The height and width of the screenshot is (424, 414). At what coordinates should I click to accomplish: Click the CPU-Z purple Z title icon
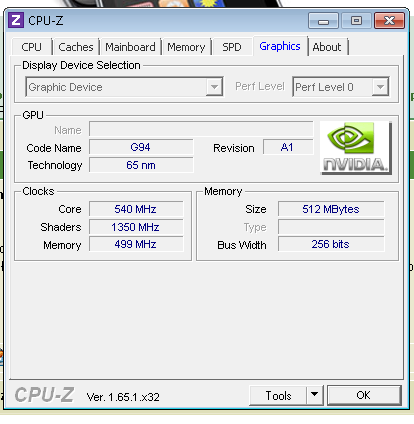16,20
